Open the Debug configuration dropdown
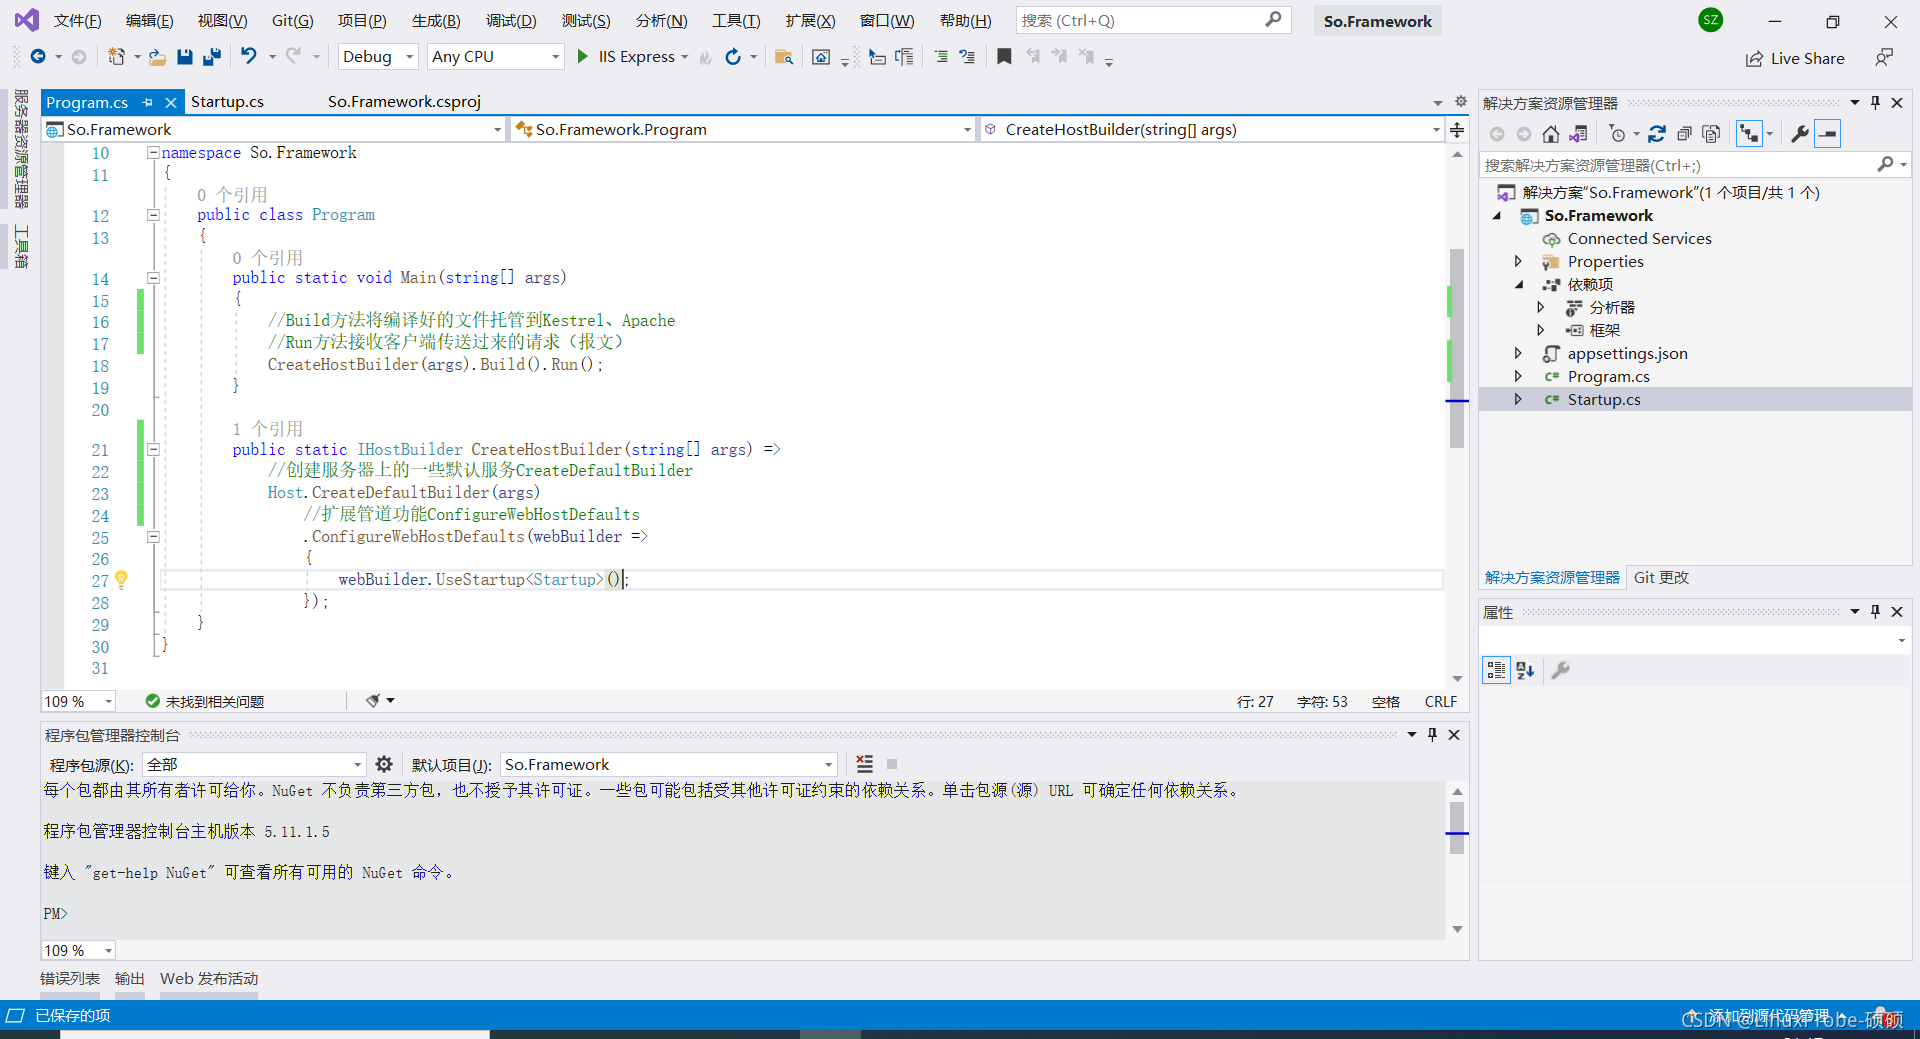This screenshot has height=1039, width=1920. (377, 57)
